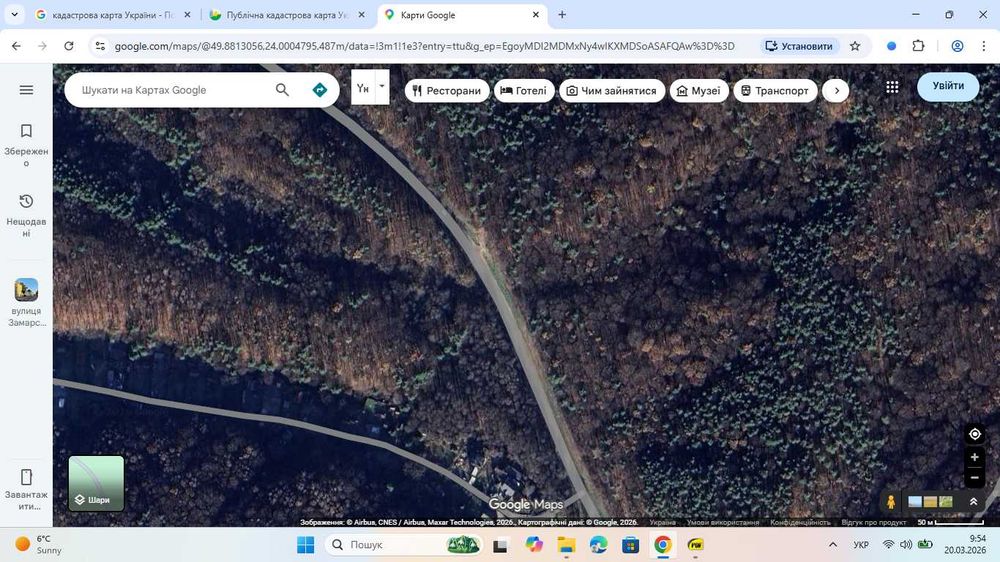Open the Google apps grid
Image resolution: width=1000 pixels, height=562 pixels.
pos(892,87)
